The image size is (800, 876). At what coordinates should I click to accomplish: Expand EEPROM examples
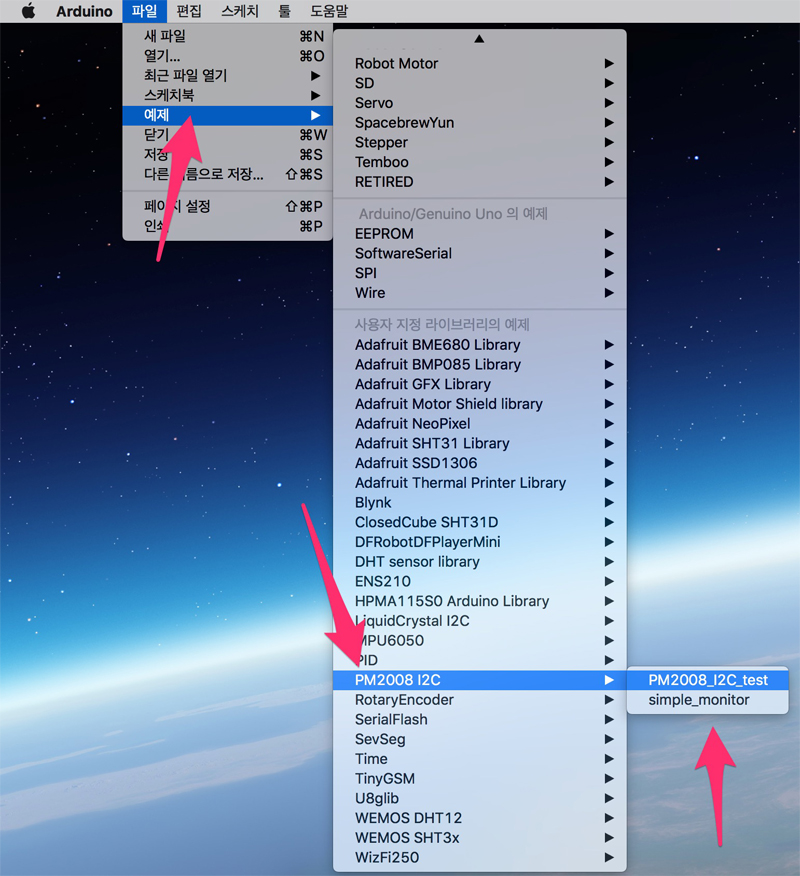coord(479,234)
